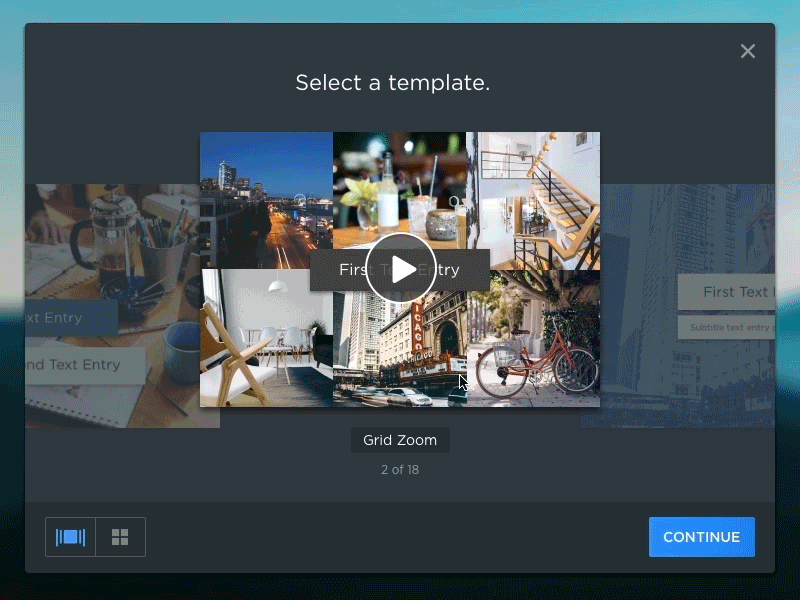Play the Grid Zoom template preview

click(x=400, y=269)
